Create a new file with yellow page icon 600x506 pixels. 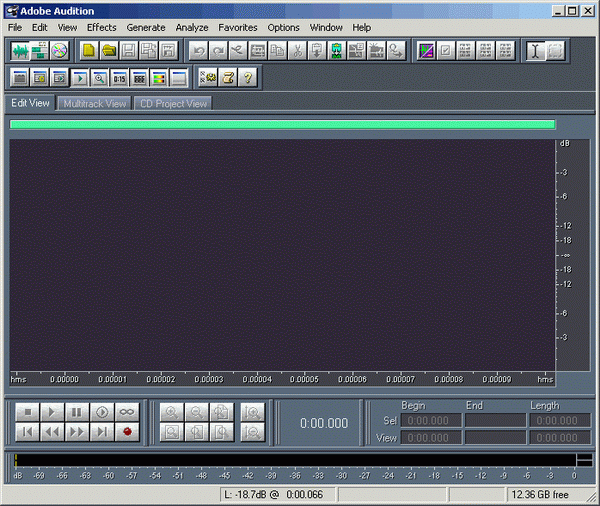[90, 51]
